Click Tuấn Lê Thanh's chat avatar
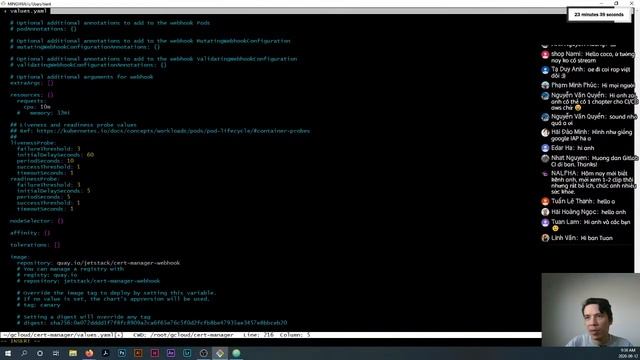The image size is (640, 360). coord(545,202)
